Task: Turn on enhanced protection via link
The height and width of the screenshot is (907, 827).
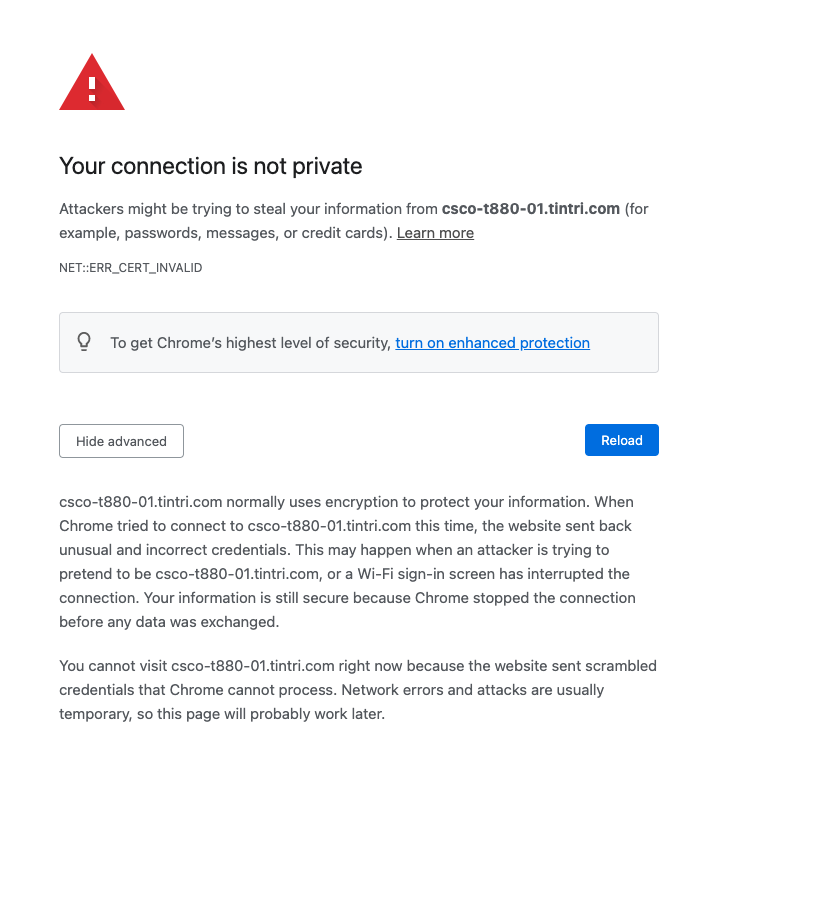Action: click(492, 343)
